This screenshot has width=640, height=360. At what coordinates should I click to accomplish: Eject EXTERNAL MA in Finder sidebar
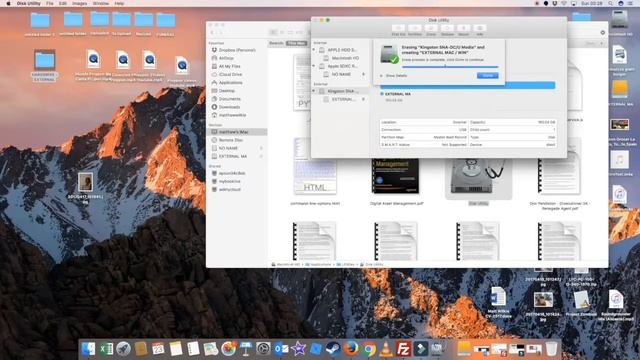[x=262, y=156]
